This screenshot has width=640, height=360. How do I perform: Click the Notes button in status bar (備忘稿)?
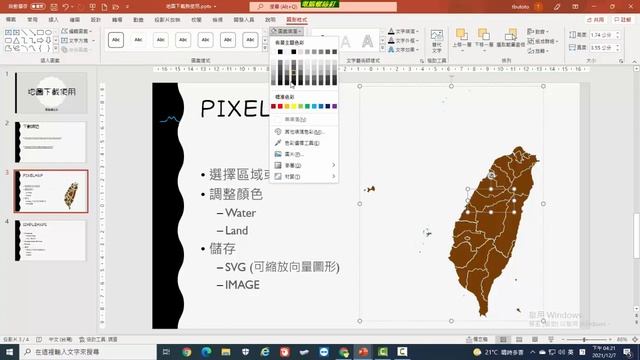[x=477, y=339]
